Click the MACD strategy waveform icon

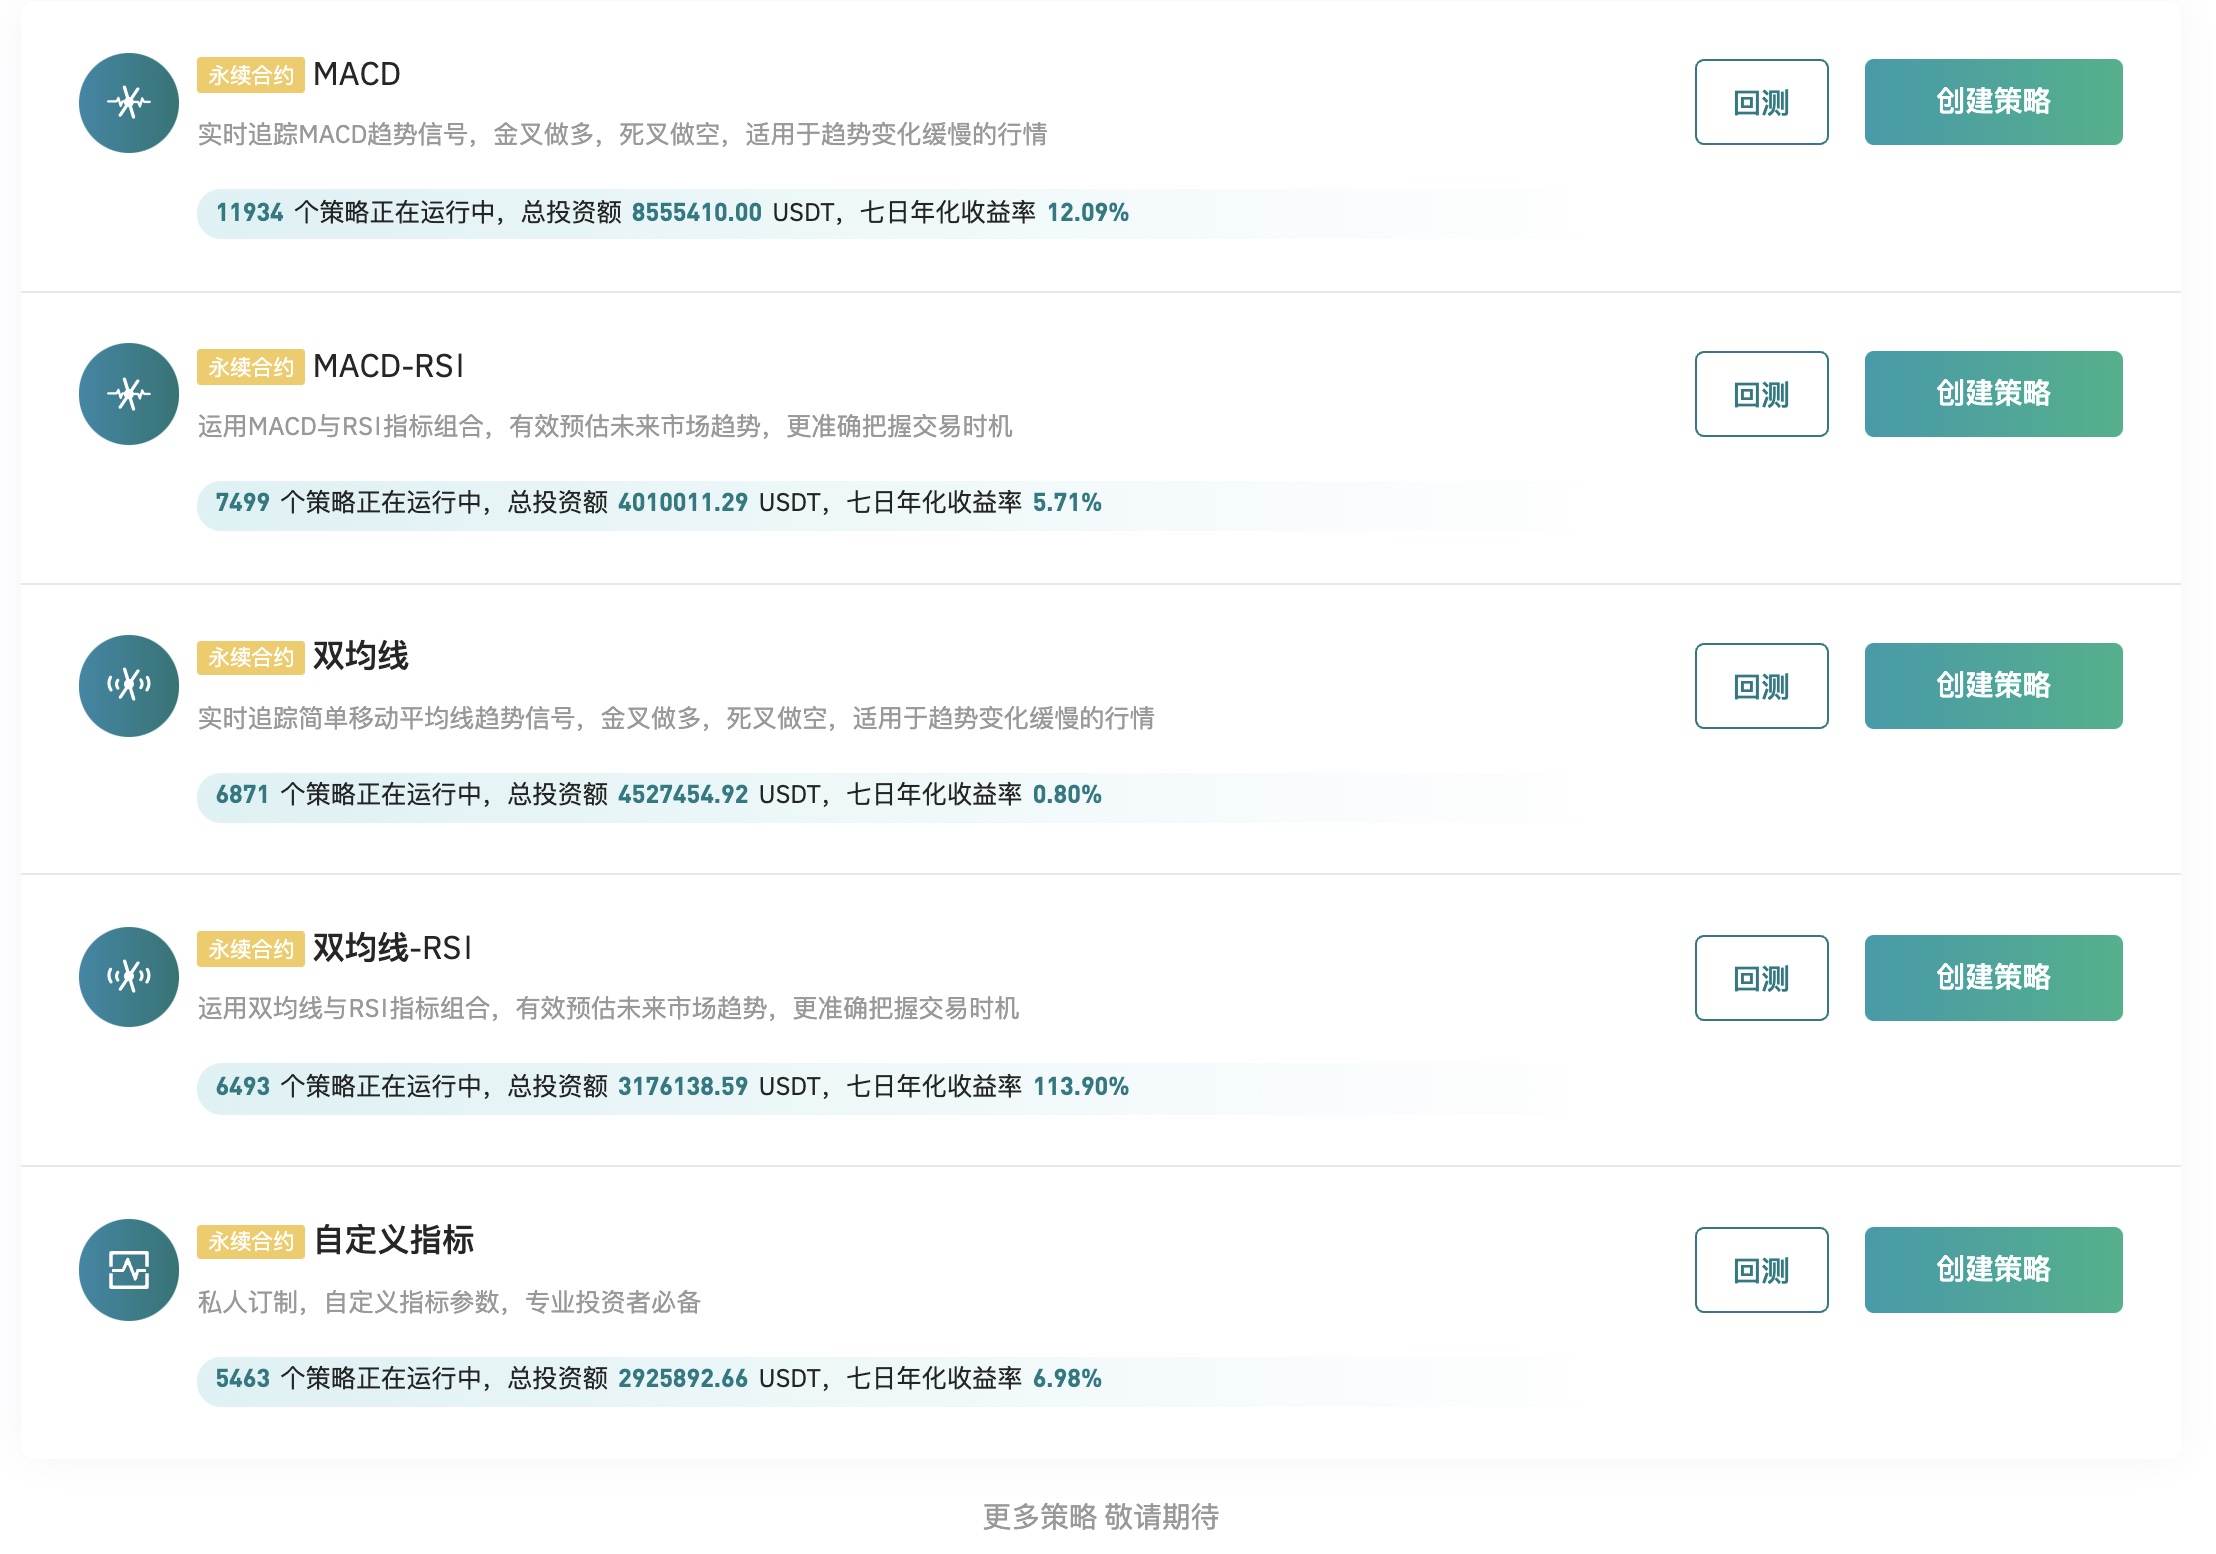[x=129, y=103]
